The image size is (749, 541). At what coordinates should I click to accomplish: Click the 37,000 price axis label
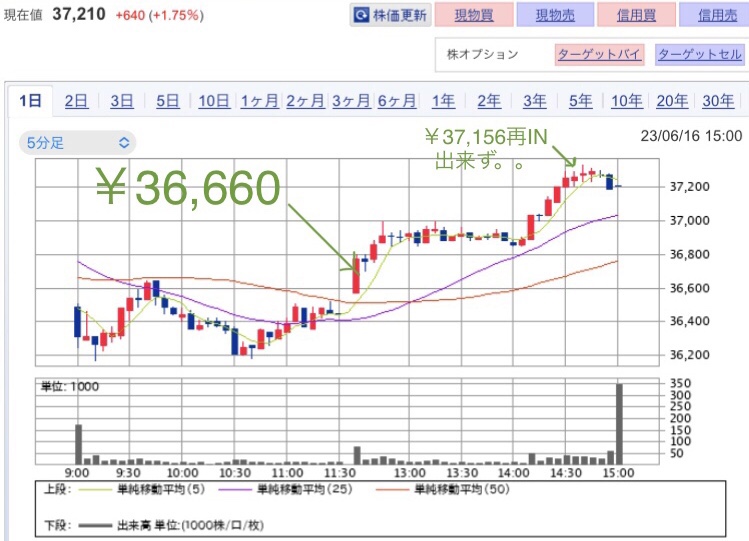click(x=689, y=221)
